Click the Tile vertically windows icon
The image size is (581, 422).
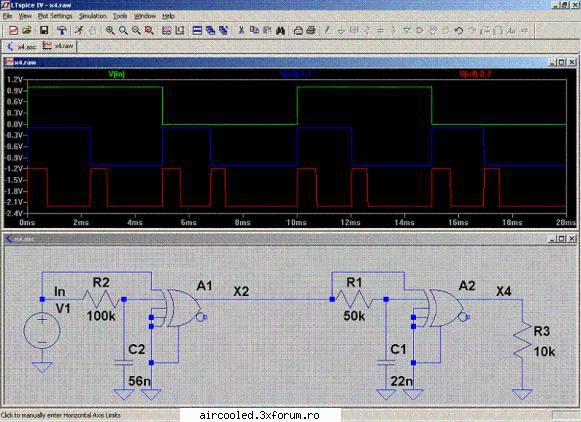click(210, 30)
